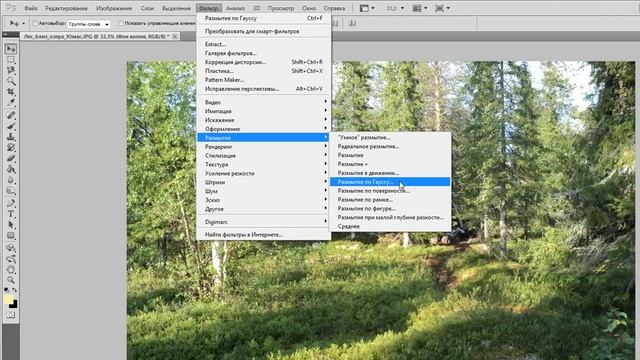Image resolution: width=640 pixels, height=360 pixels.
Task: Open Галерея фильтров...
Action: pos(263,53)
